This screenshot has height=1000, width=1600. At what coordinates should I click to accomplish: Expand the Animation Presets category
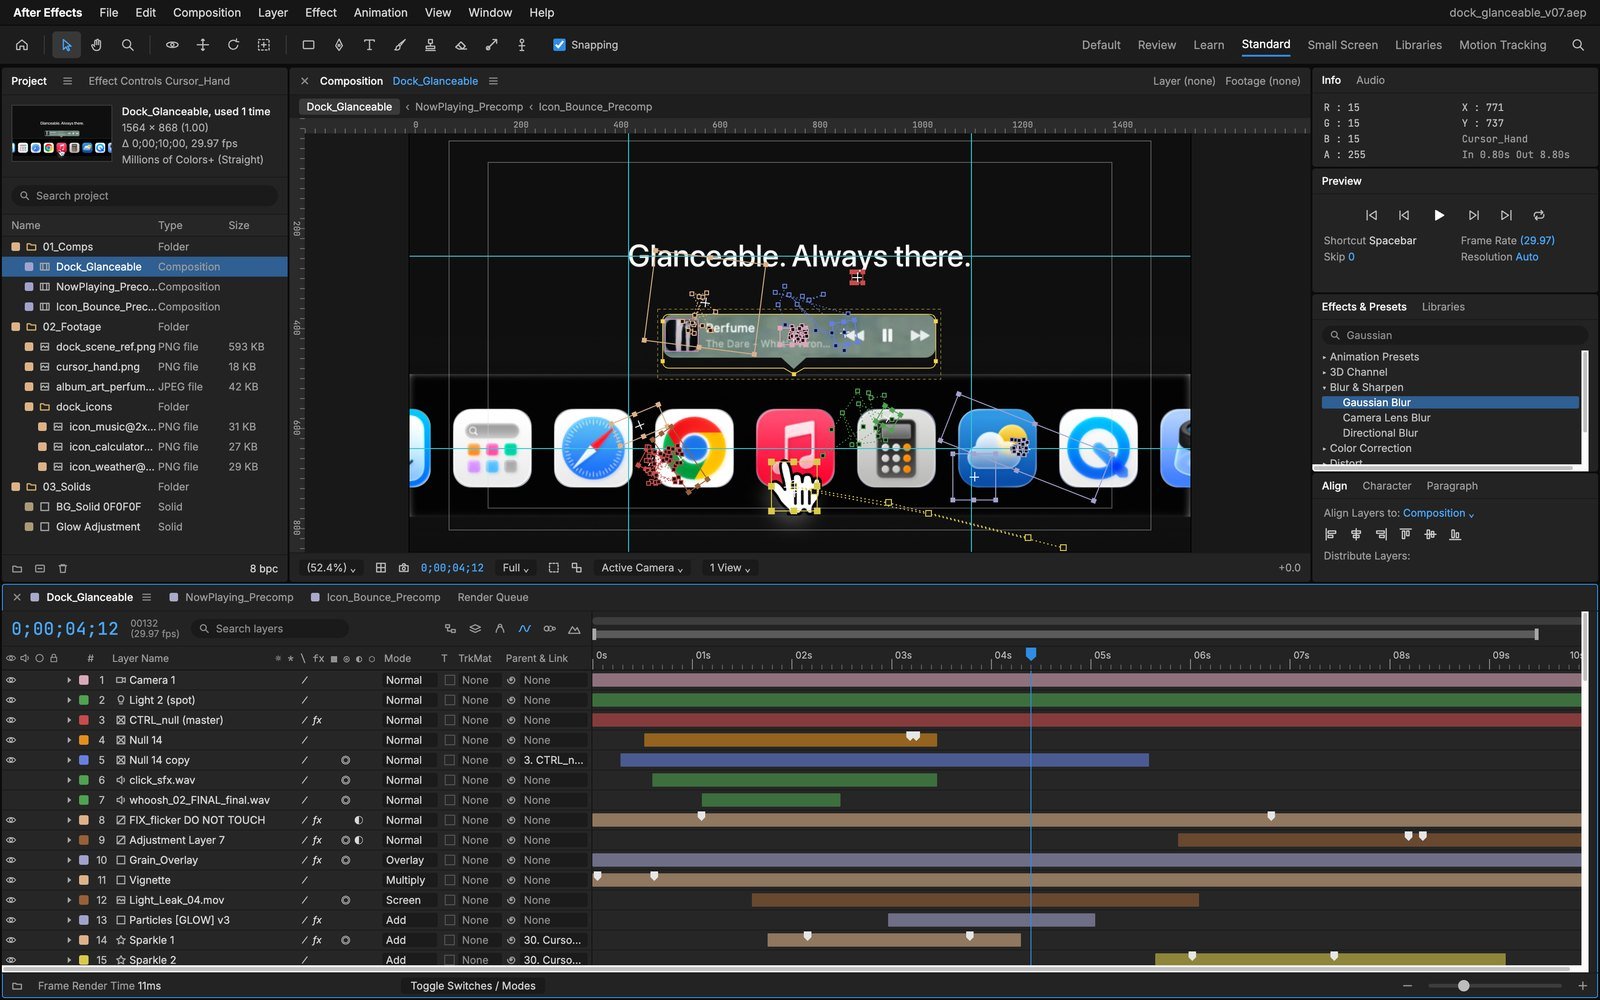point(1325,357)
